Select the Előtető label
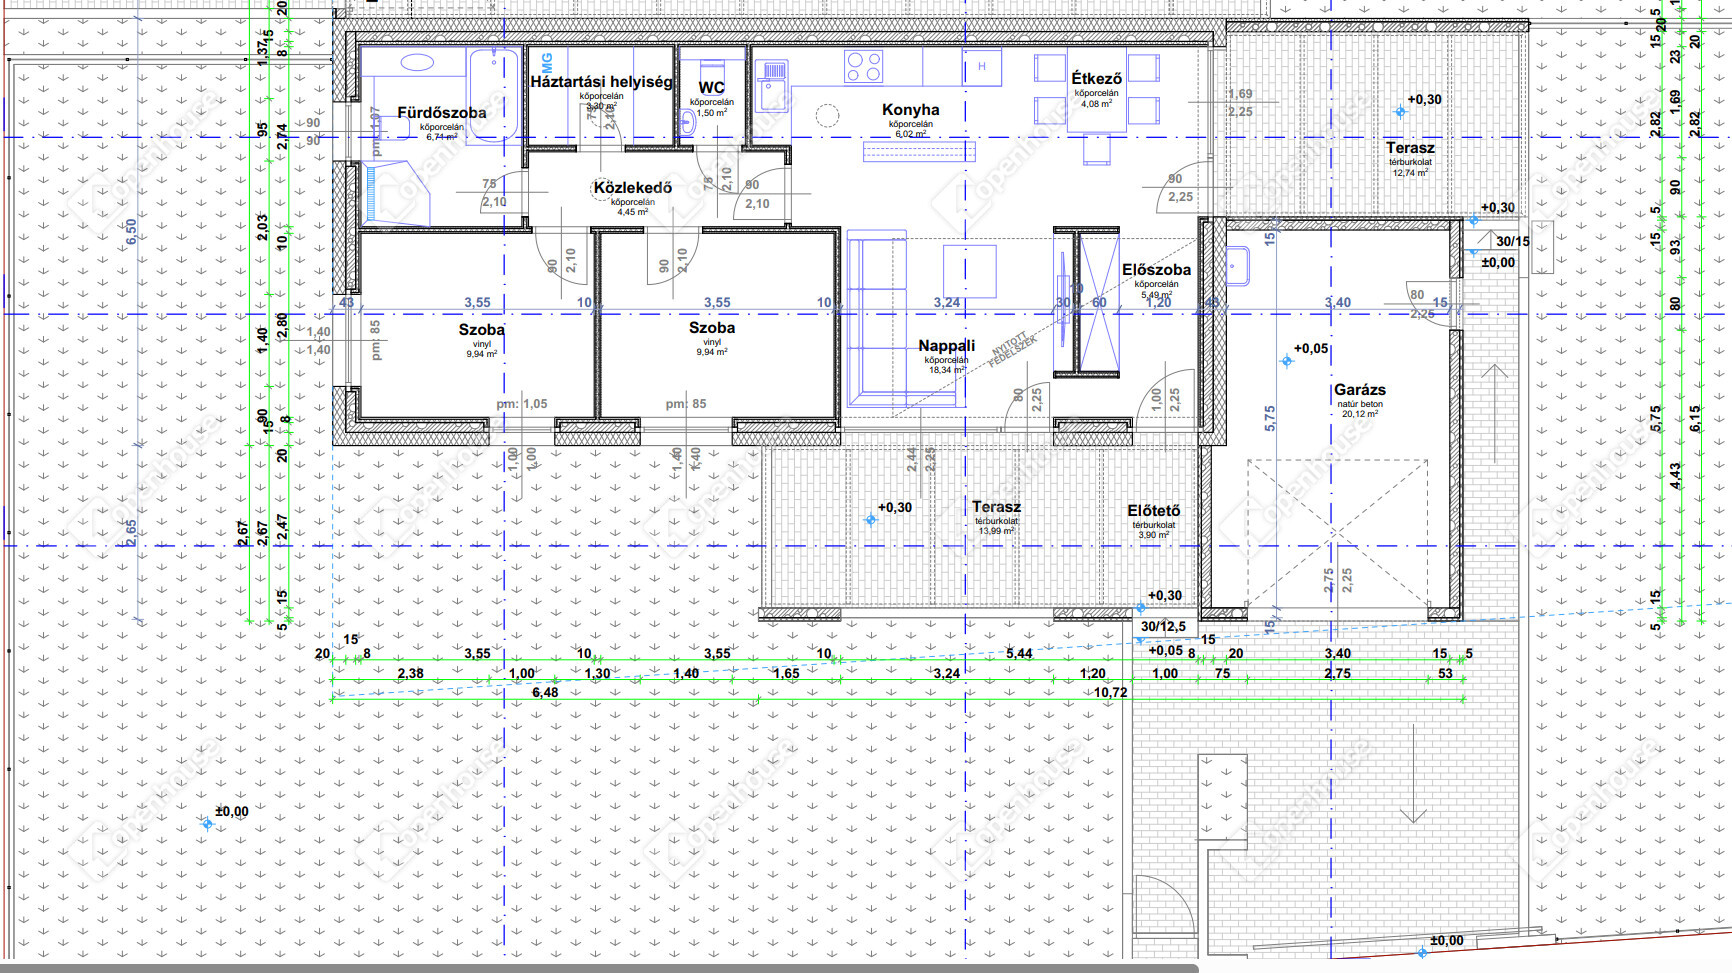 click(x=1153, y=511)
